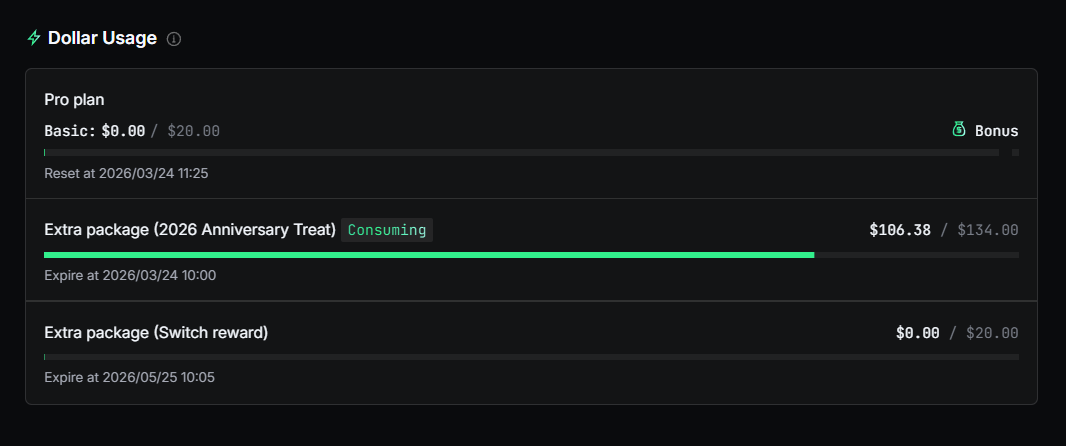Viewport: 1066px width, 446px height.
Task: Select the Extra package (2026 Anniversary Treat) row title
Action: point(190,230)
